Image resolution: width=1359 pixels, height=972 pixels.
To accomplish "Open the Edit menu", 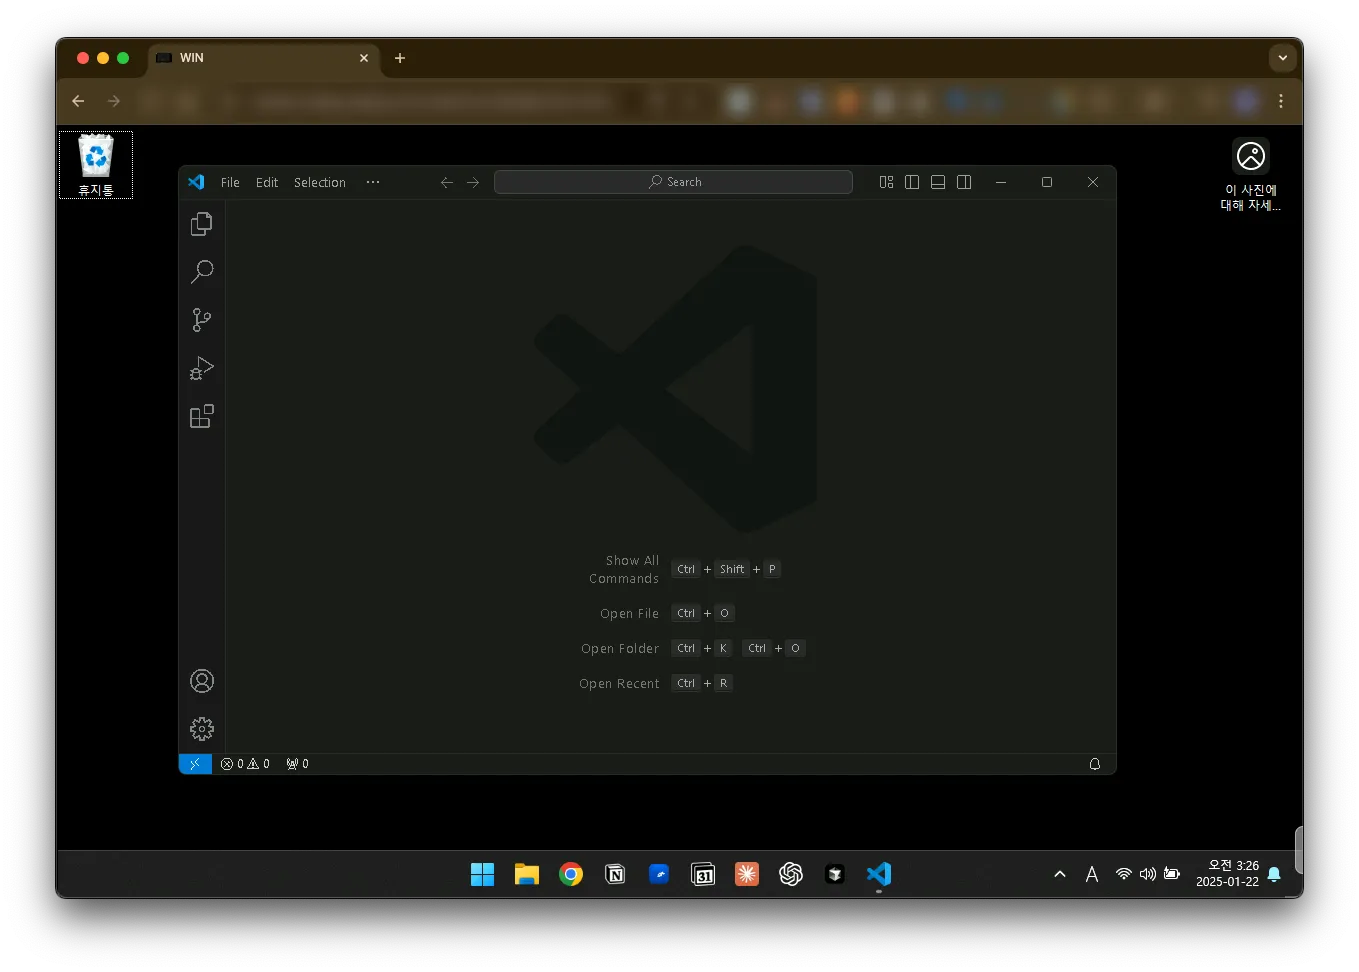I will pyautogui.click(x=267, y=182).
